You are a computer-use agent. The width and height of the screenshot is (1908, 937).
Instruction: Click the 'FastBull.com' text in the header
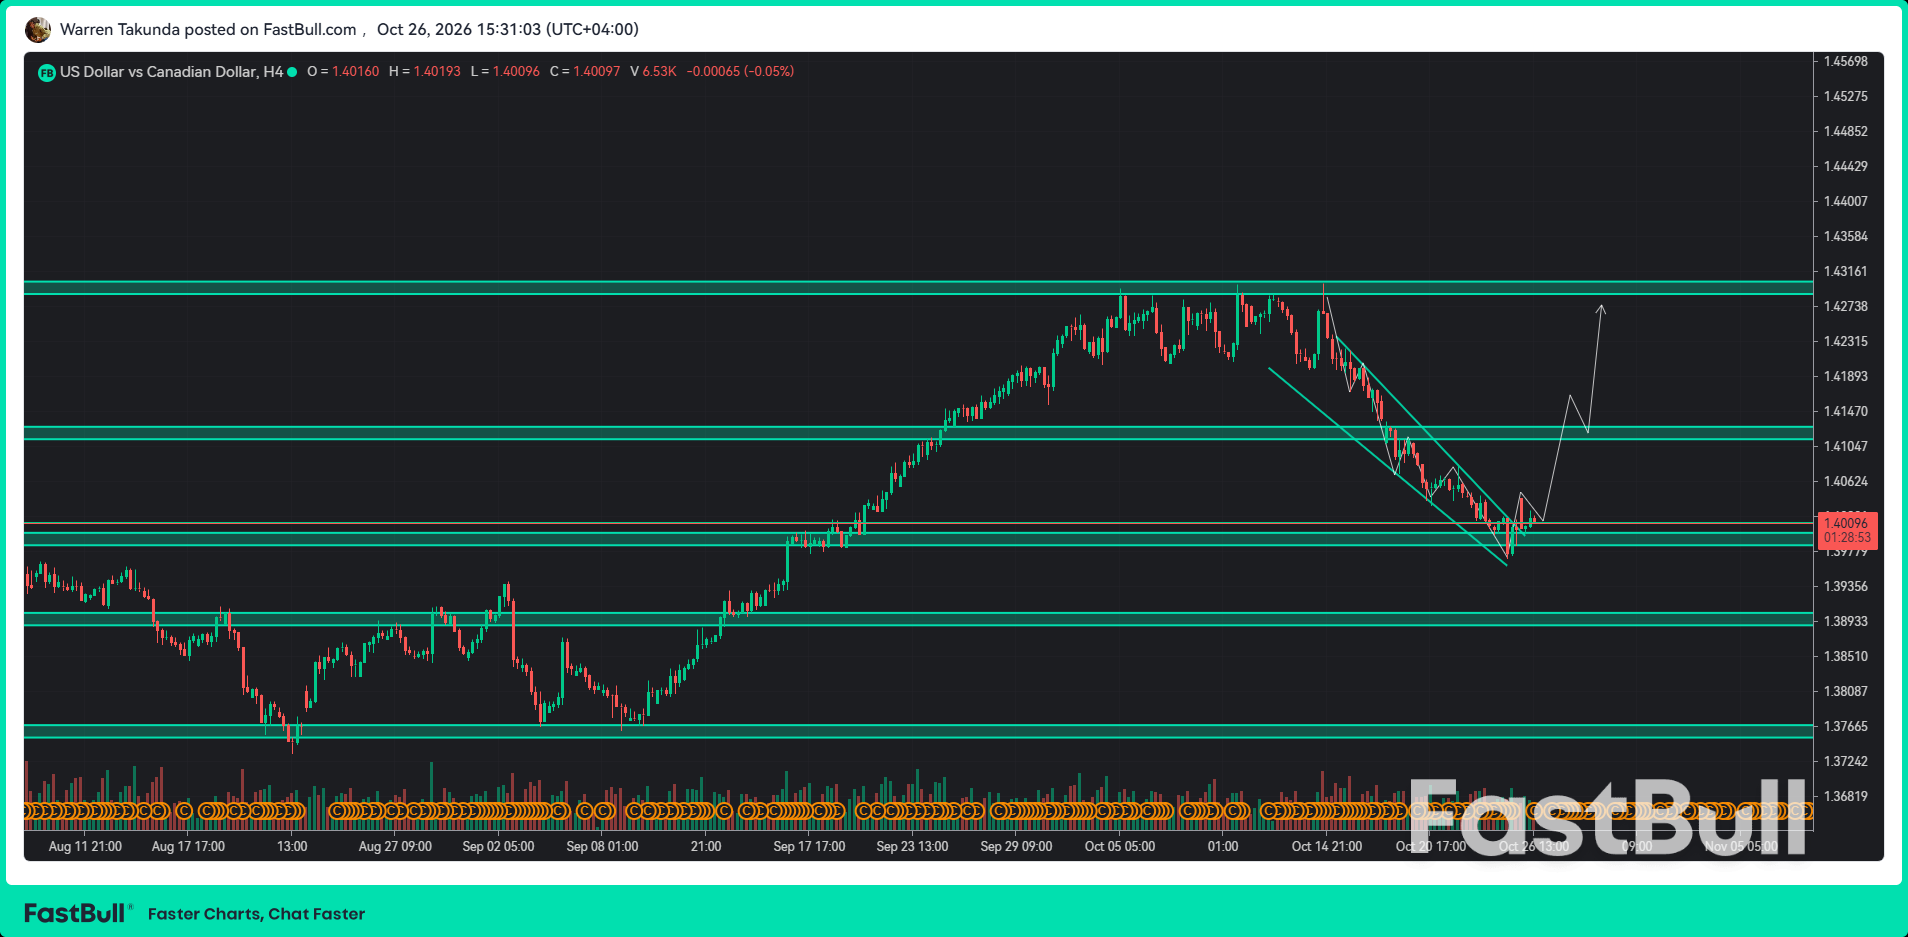point(309,29)
